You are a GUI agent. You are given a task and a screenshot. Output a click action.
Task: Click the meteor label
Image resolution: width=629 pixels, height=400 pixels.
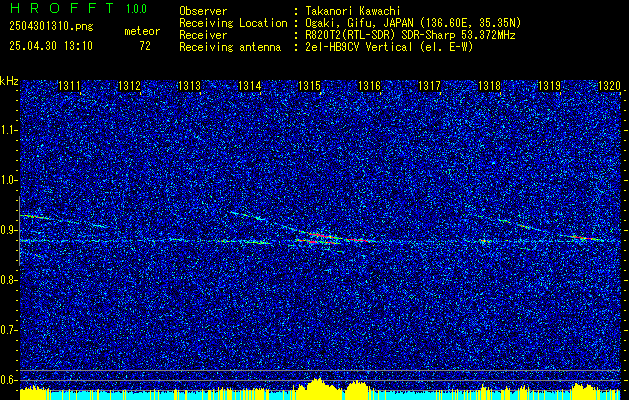click(x=142, y=31)
